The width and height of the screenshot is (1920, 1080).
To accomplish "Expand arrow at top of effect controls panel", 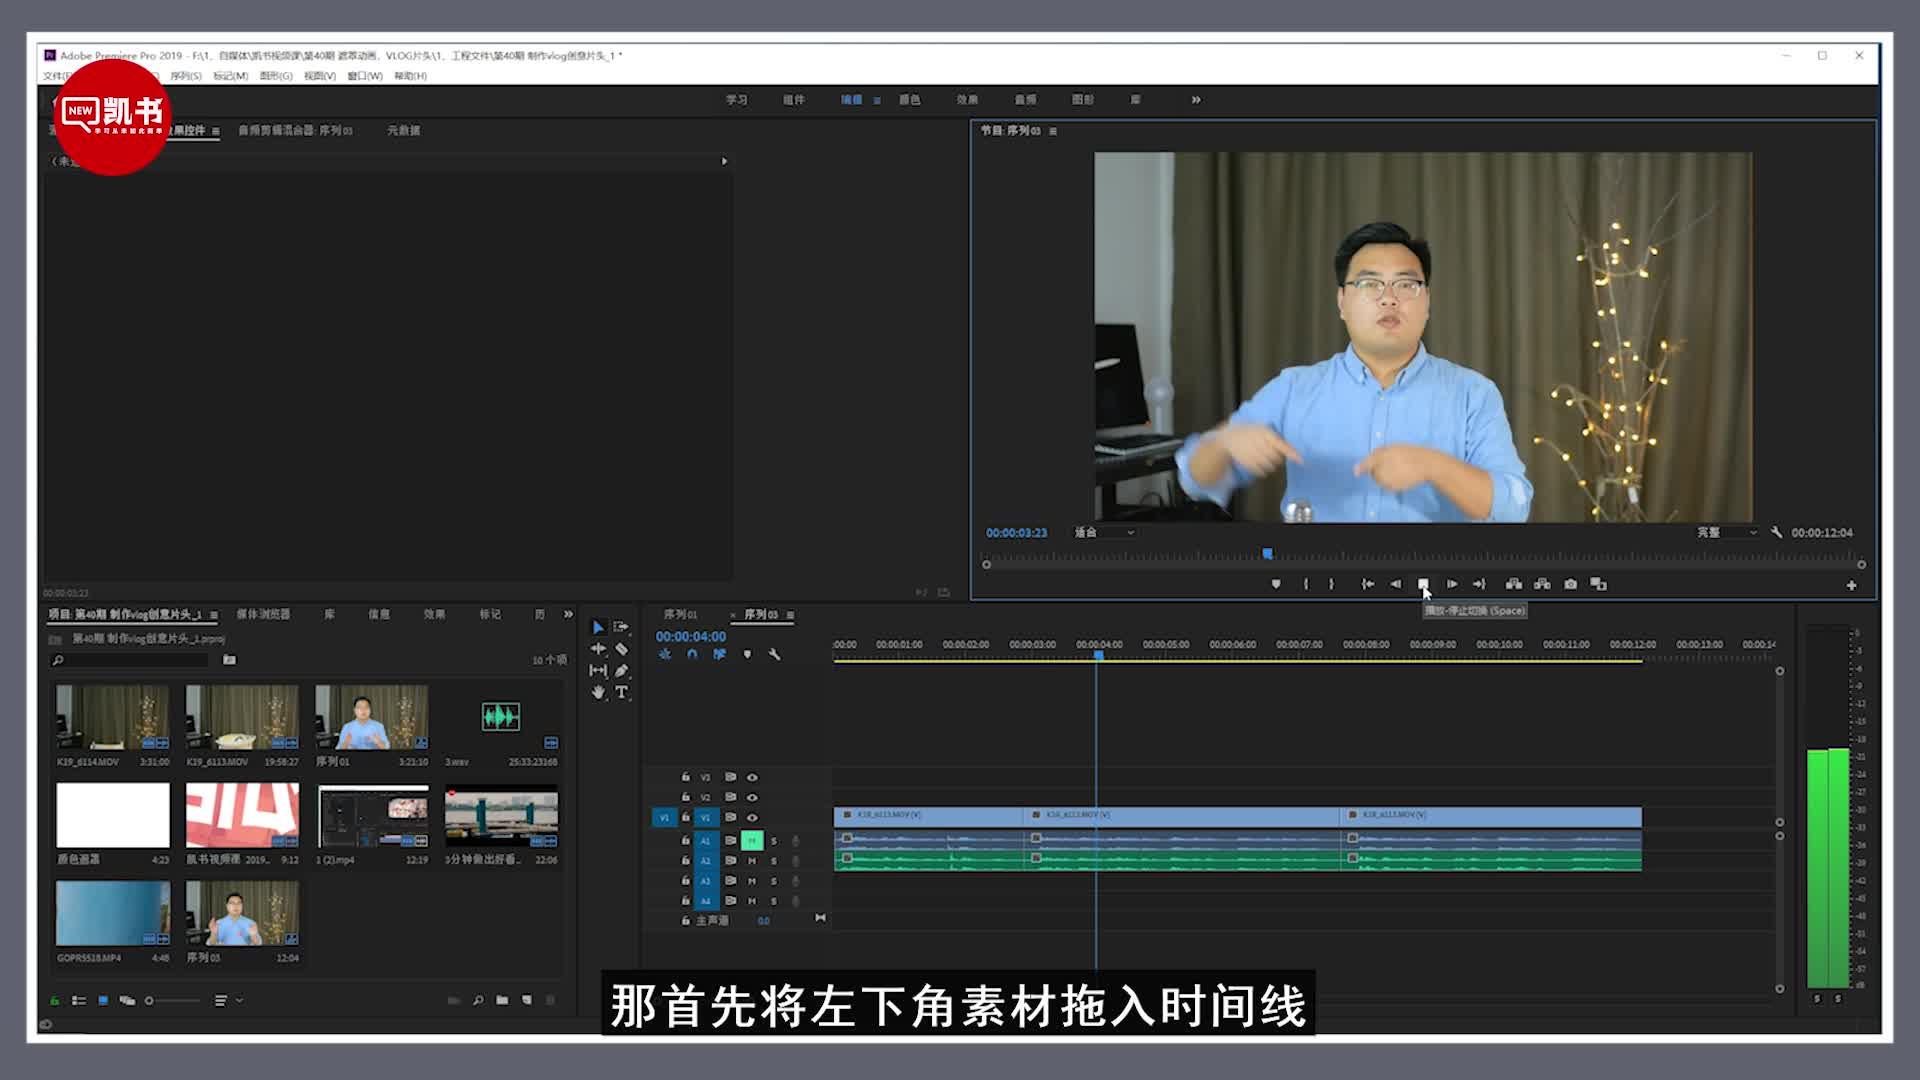I will tap(724, 161).
